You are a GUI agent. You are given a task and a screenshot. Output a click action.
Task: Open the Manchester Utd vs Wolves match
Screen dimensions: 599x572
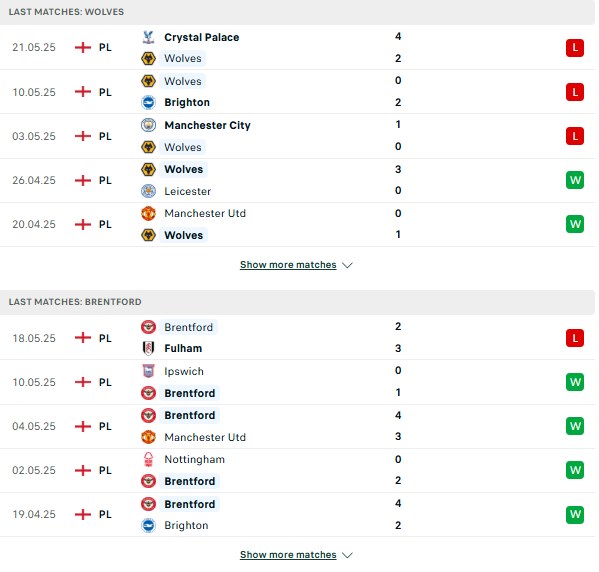(x=297, y=224)
